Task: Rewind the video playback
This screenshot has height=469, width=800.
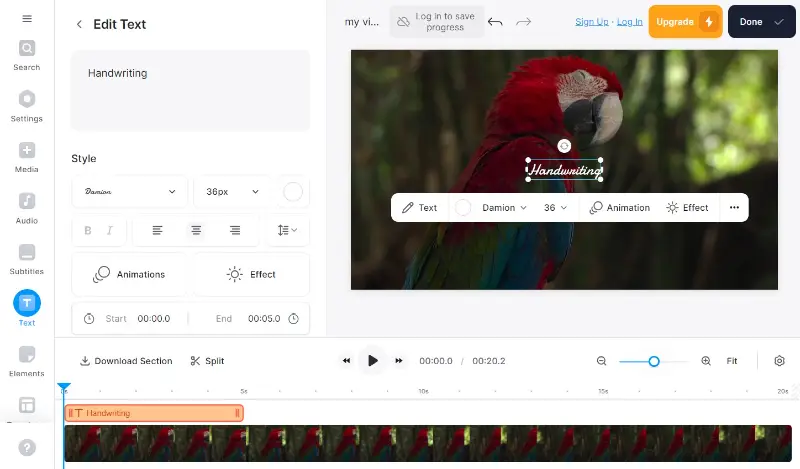Action: pos(346,361)
